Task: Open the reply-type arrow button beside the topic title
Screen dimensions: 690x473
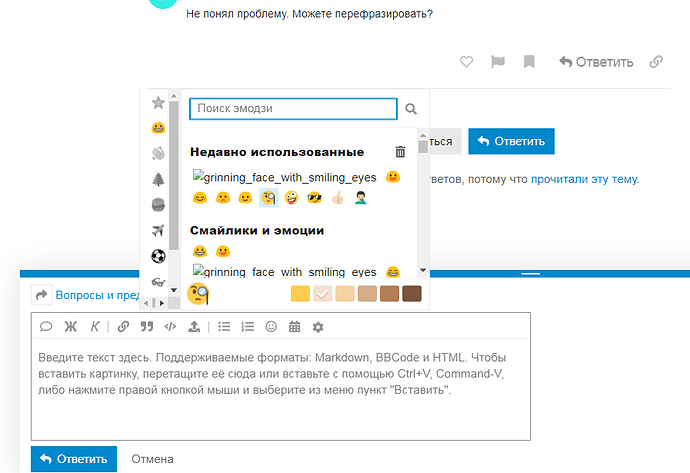Action: pyautogui.click(x=42, y=295)
